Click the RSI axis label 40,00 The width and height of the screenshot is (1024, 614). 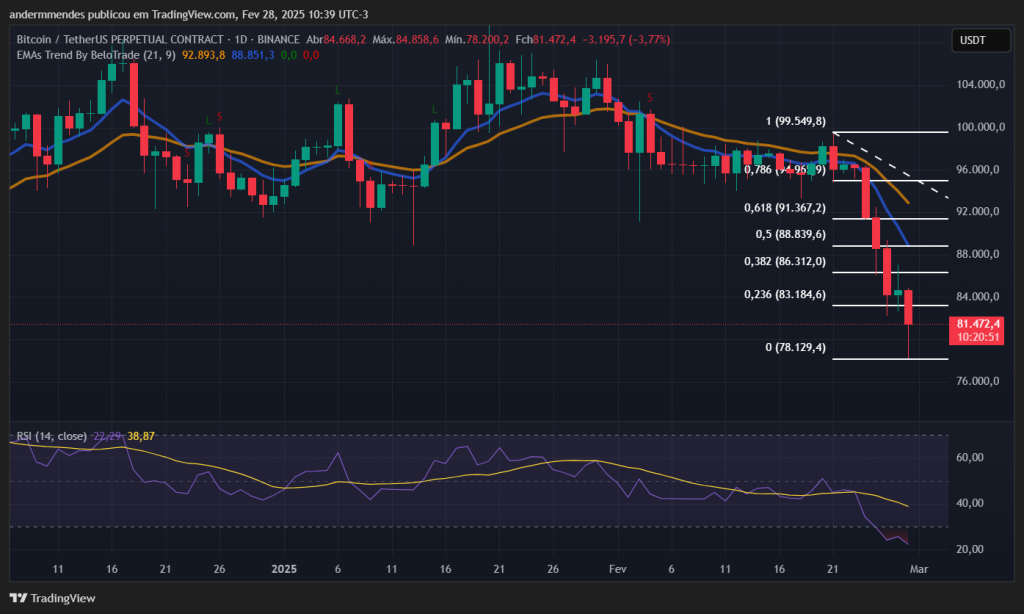(970, 503)
